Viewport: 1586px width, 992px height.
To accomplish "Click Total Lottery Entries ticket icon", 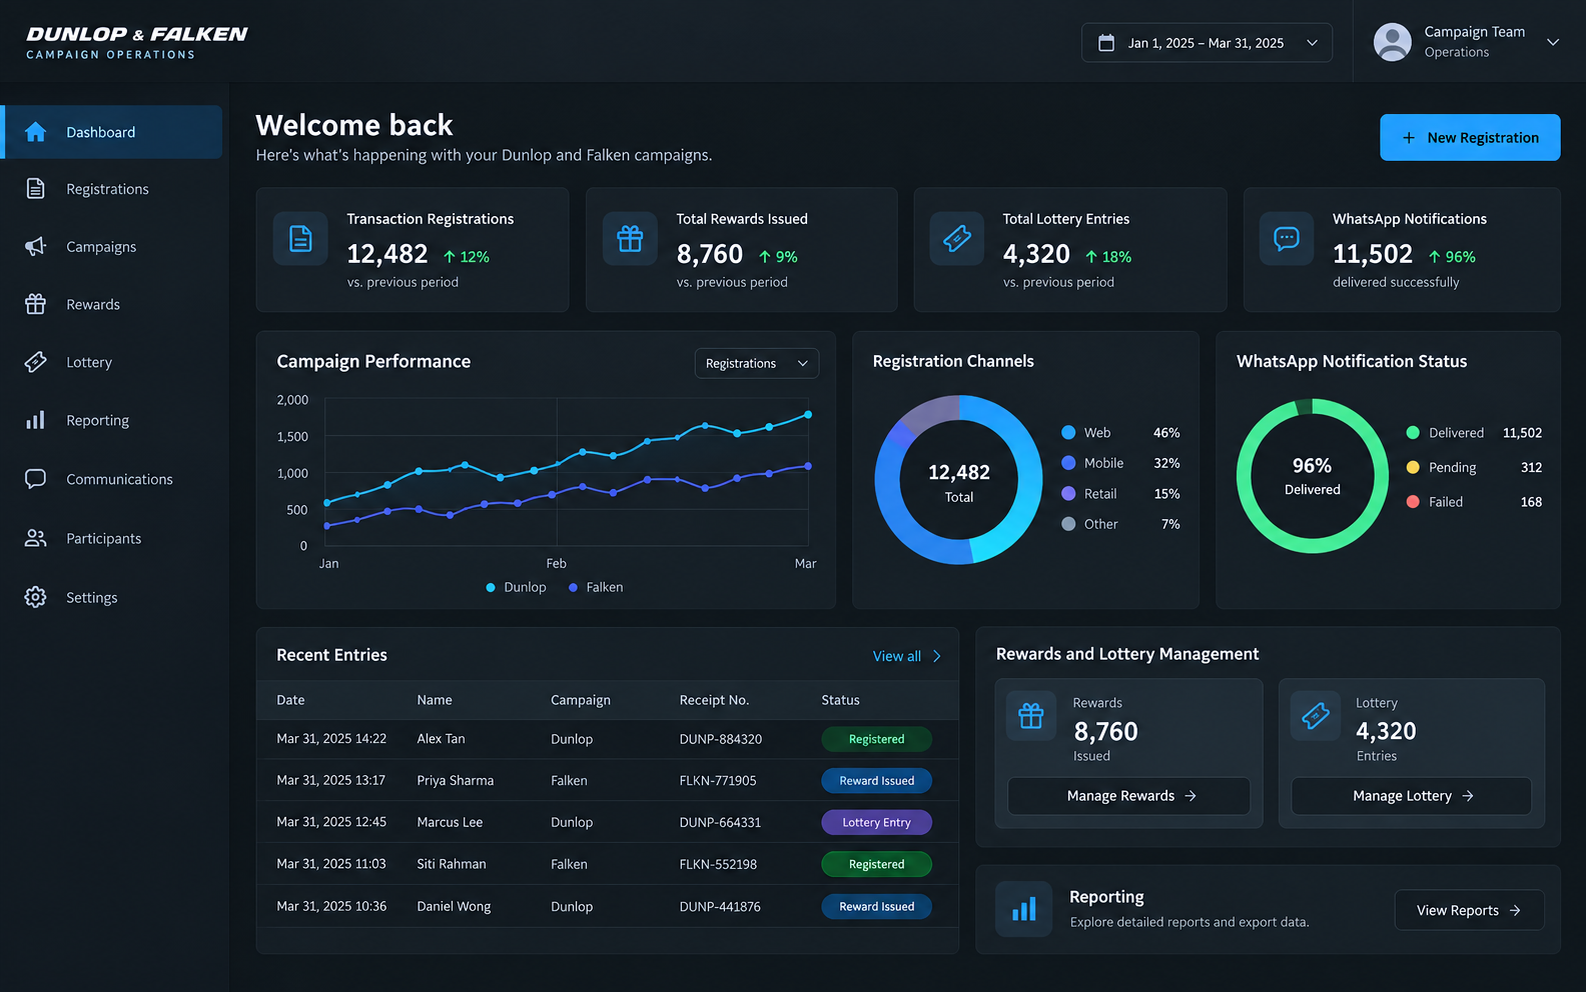I will (x=957, y=238).
